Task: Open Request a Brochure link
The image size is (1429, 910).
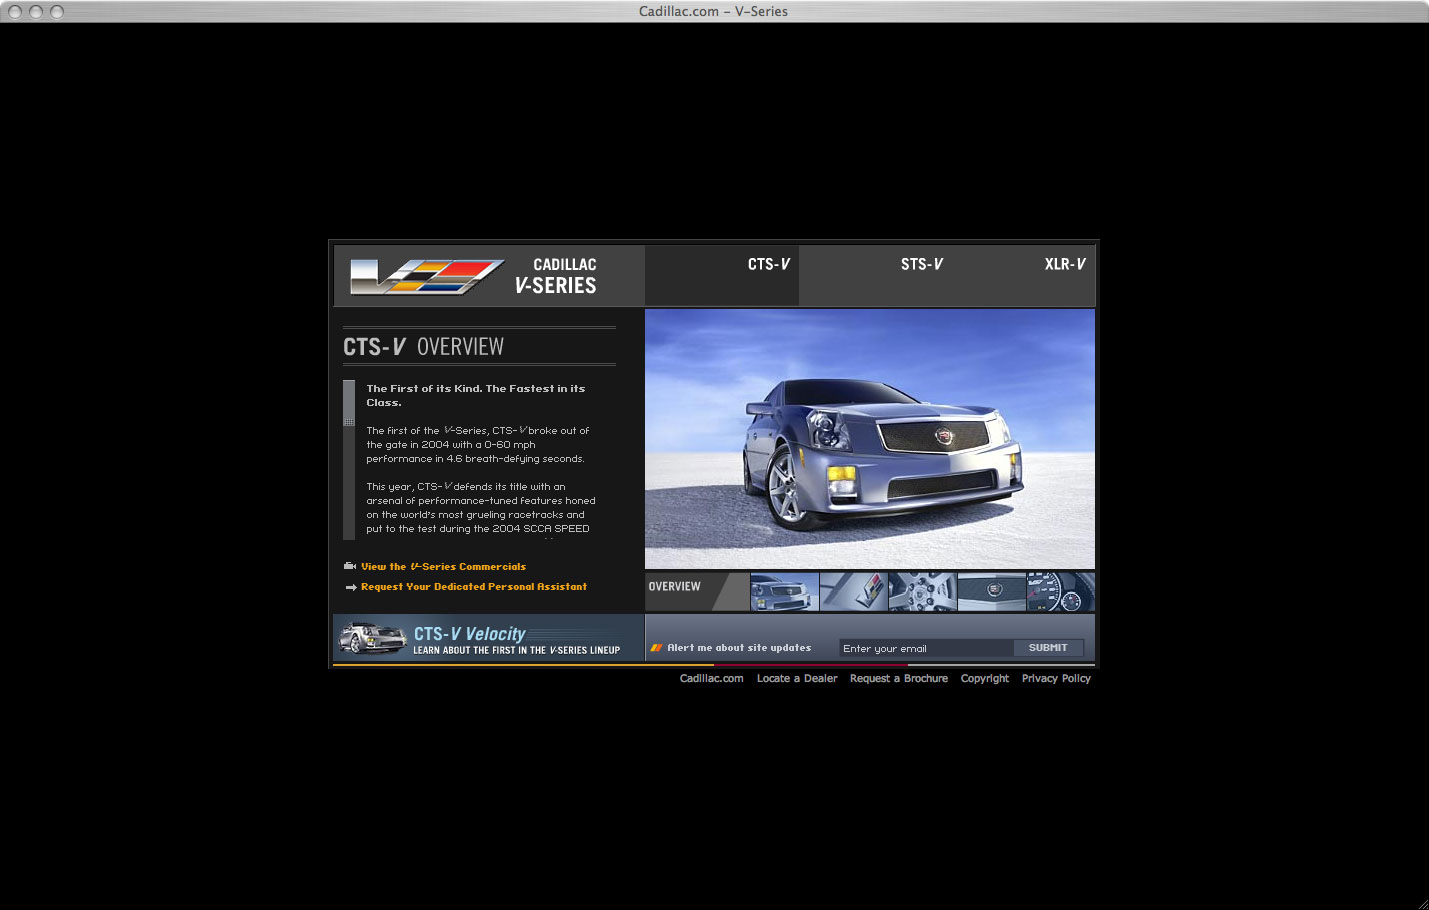Action: tap(899, 678)
